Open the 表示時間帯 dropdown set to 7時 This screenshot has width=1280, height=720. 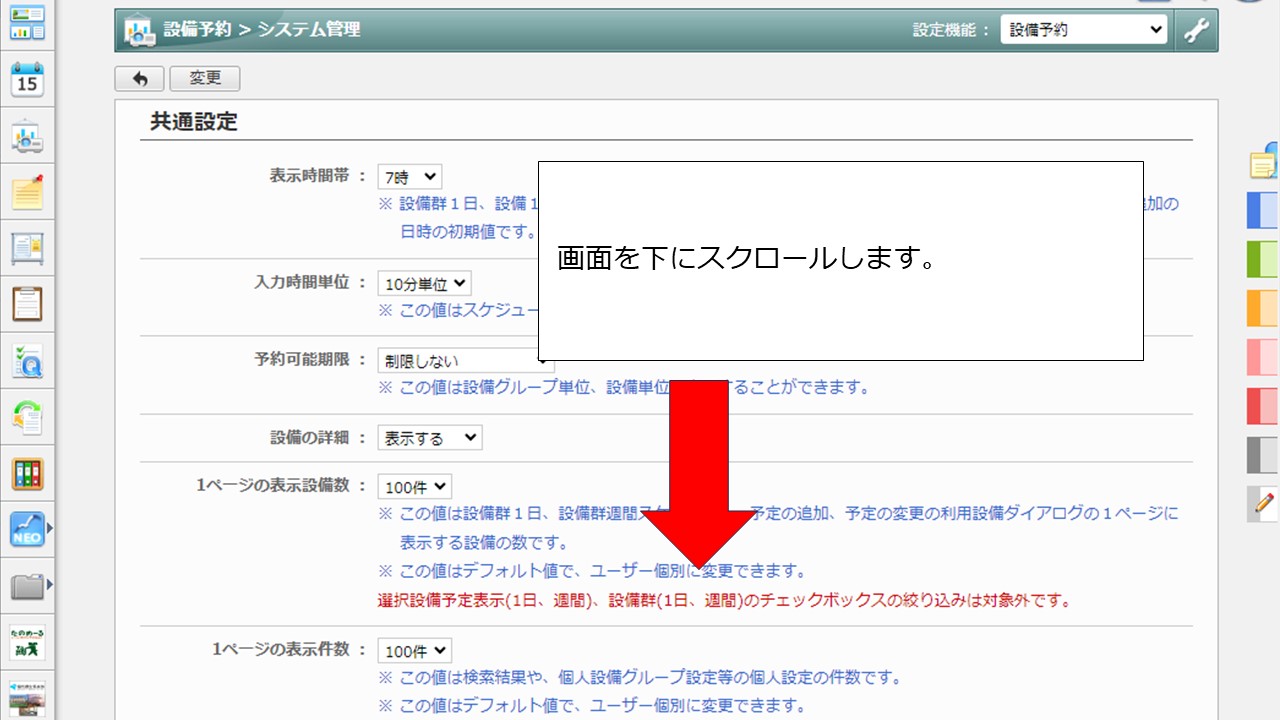[x=409, y=177]
